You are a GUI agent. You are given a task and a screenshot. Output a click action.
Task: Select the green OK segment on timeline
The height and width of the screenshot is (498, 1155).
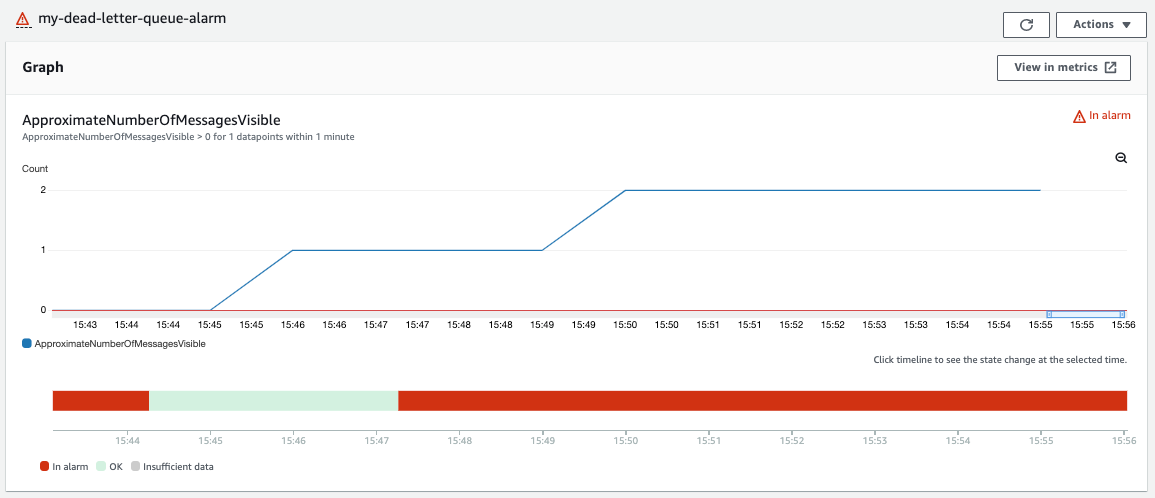pos(274,401)
